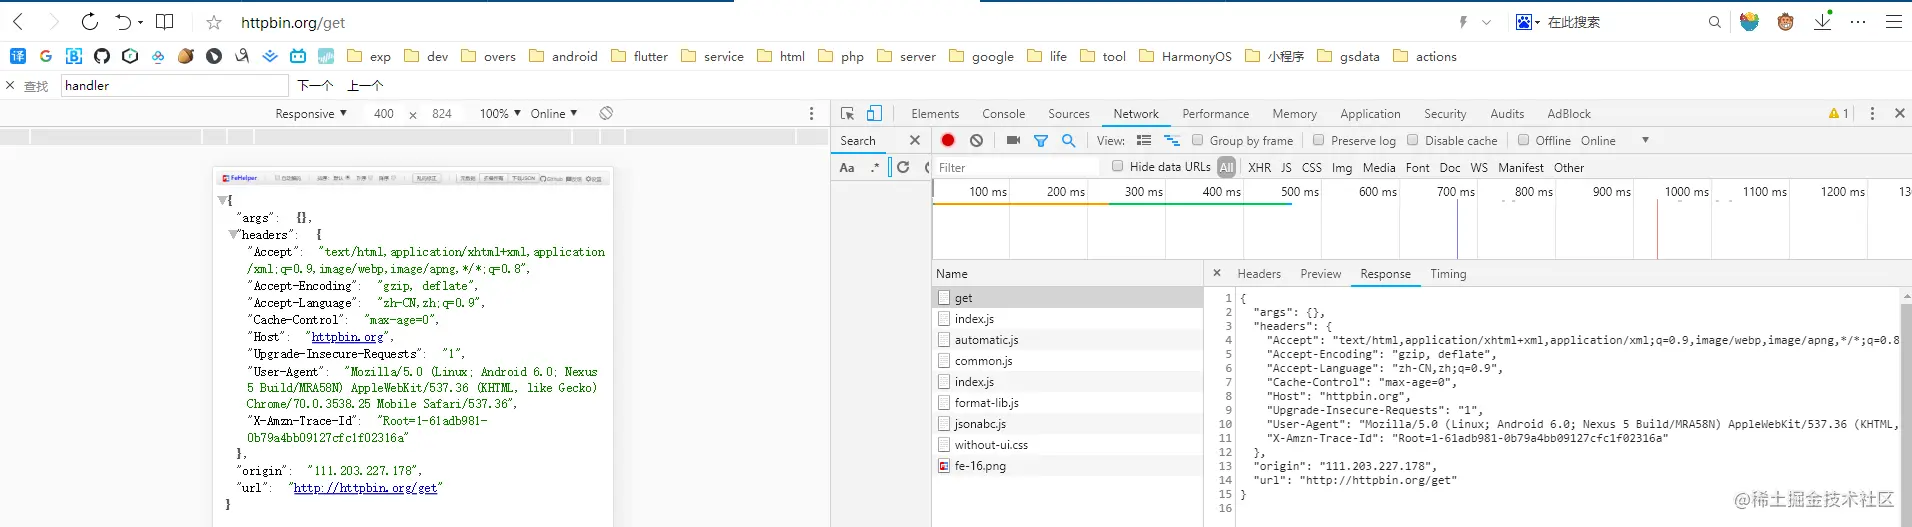Open network throttling Online dropdown arrow
1912x527 pixels.
(1645, 140)
